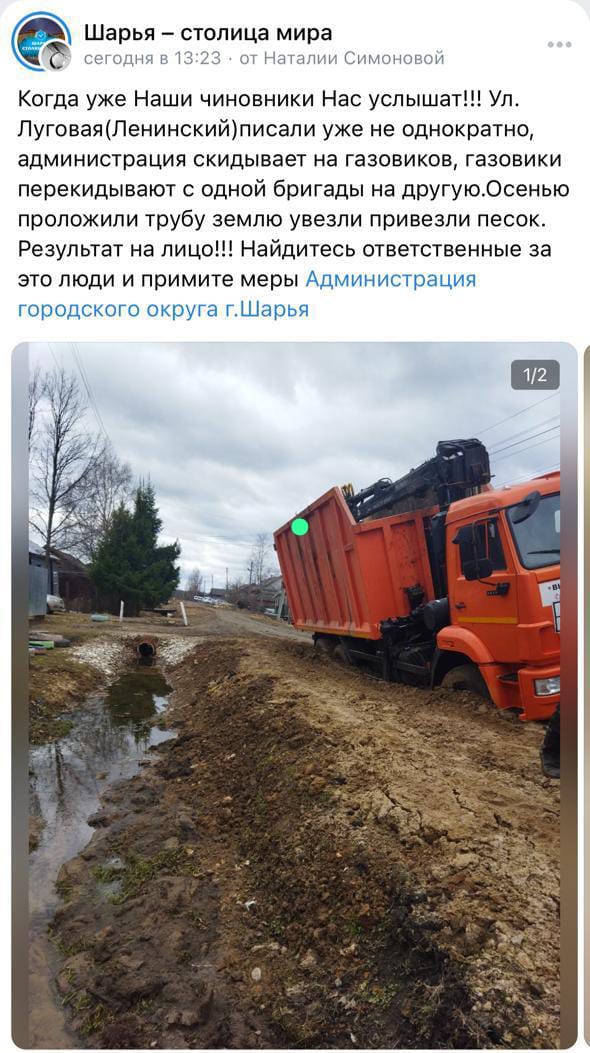Show the next photo peeking at right edge
The height and width of the screenshot is (1053, 590).
586,695
